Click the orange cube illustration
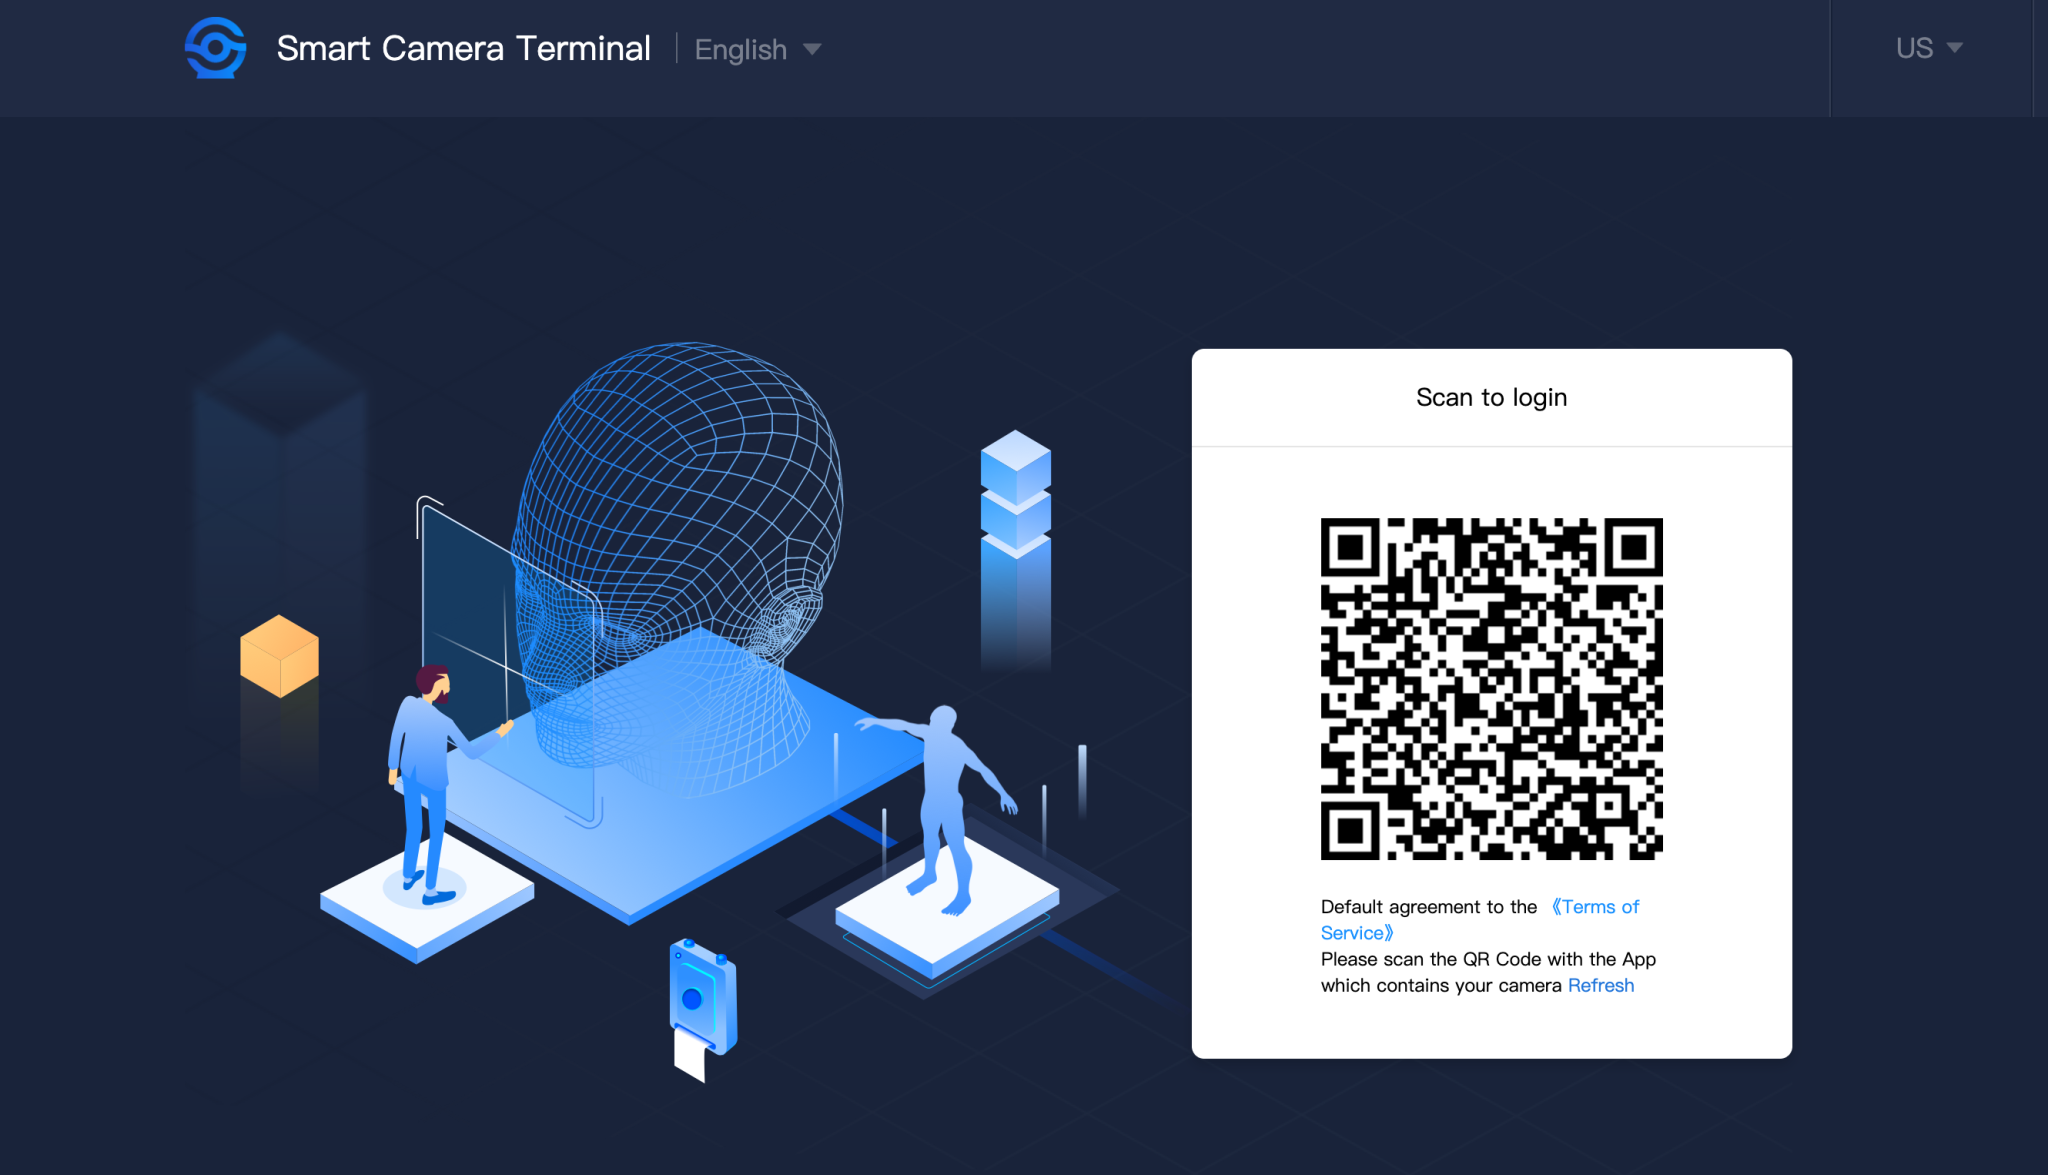This screenshot has width=2048, height=1175. tap(279, 656)
